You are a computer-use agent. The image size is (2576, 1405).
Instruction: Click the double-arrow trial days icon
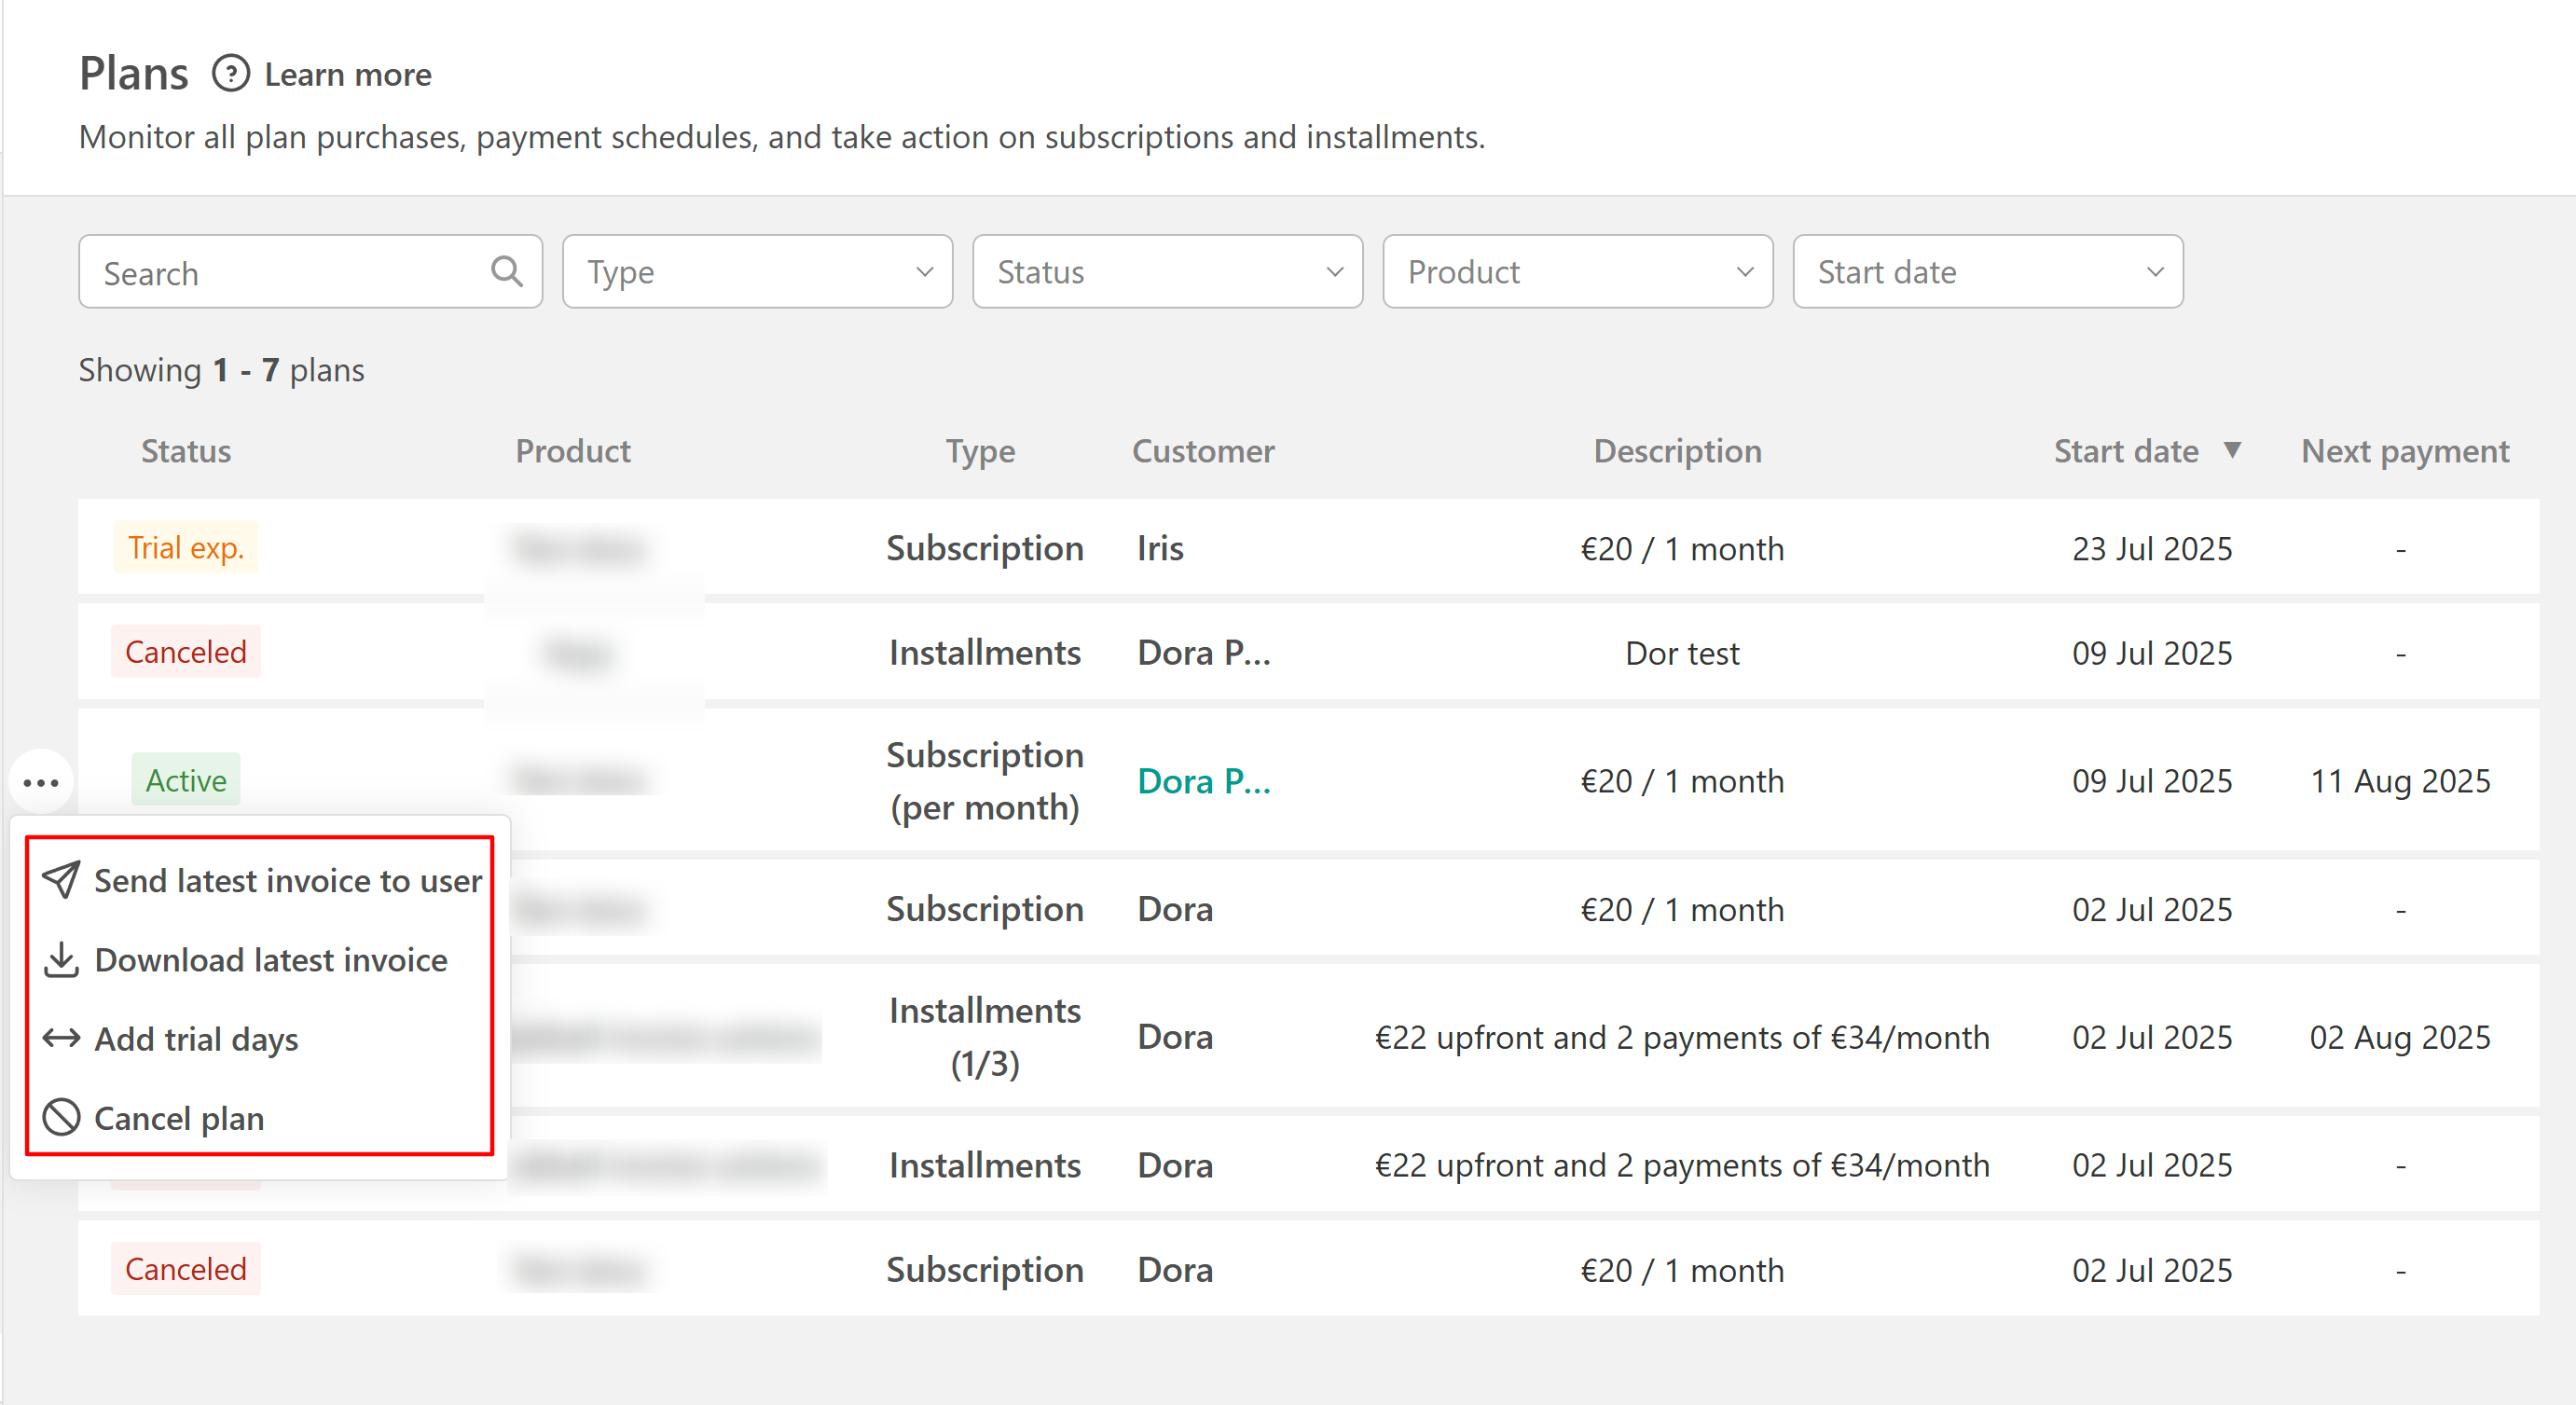61,1038
